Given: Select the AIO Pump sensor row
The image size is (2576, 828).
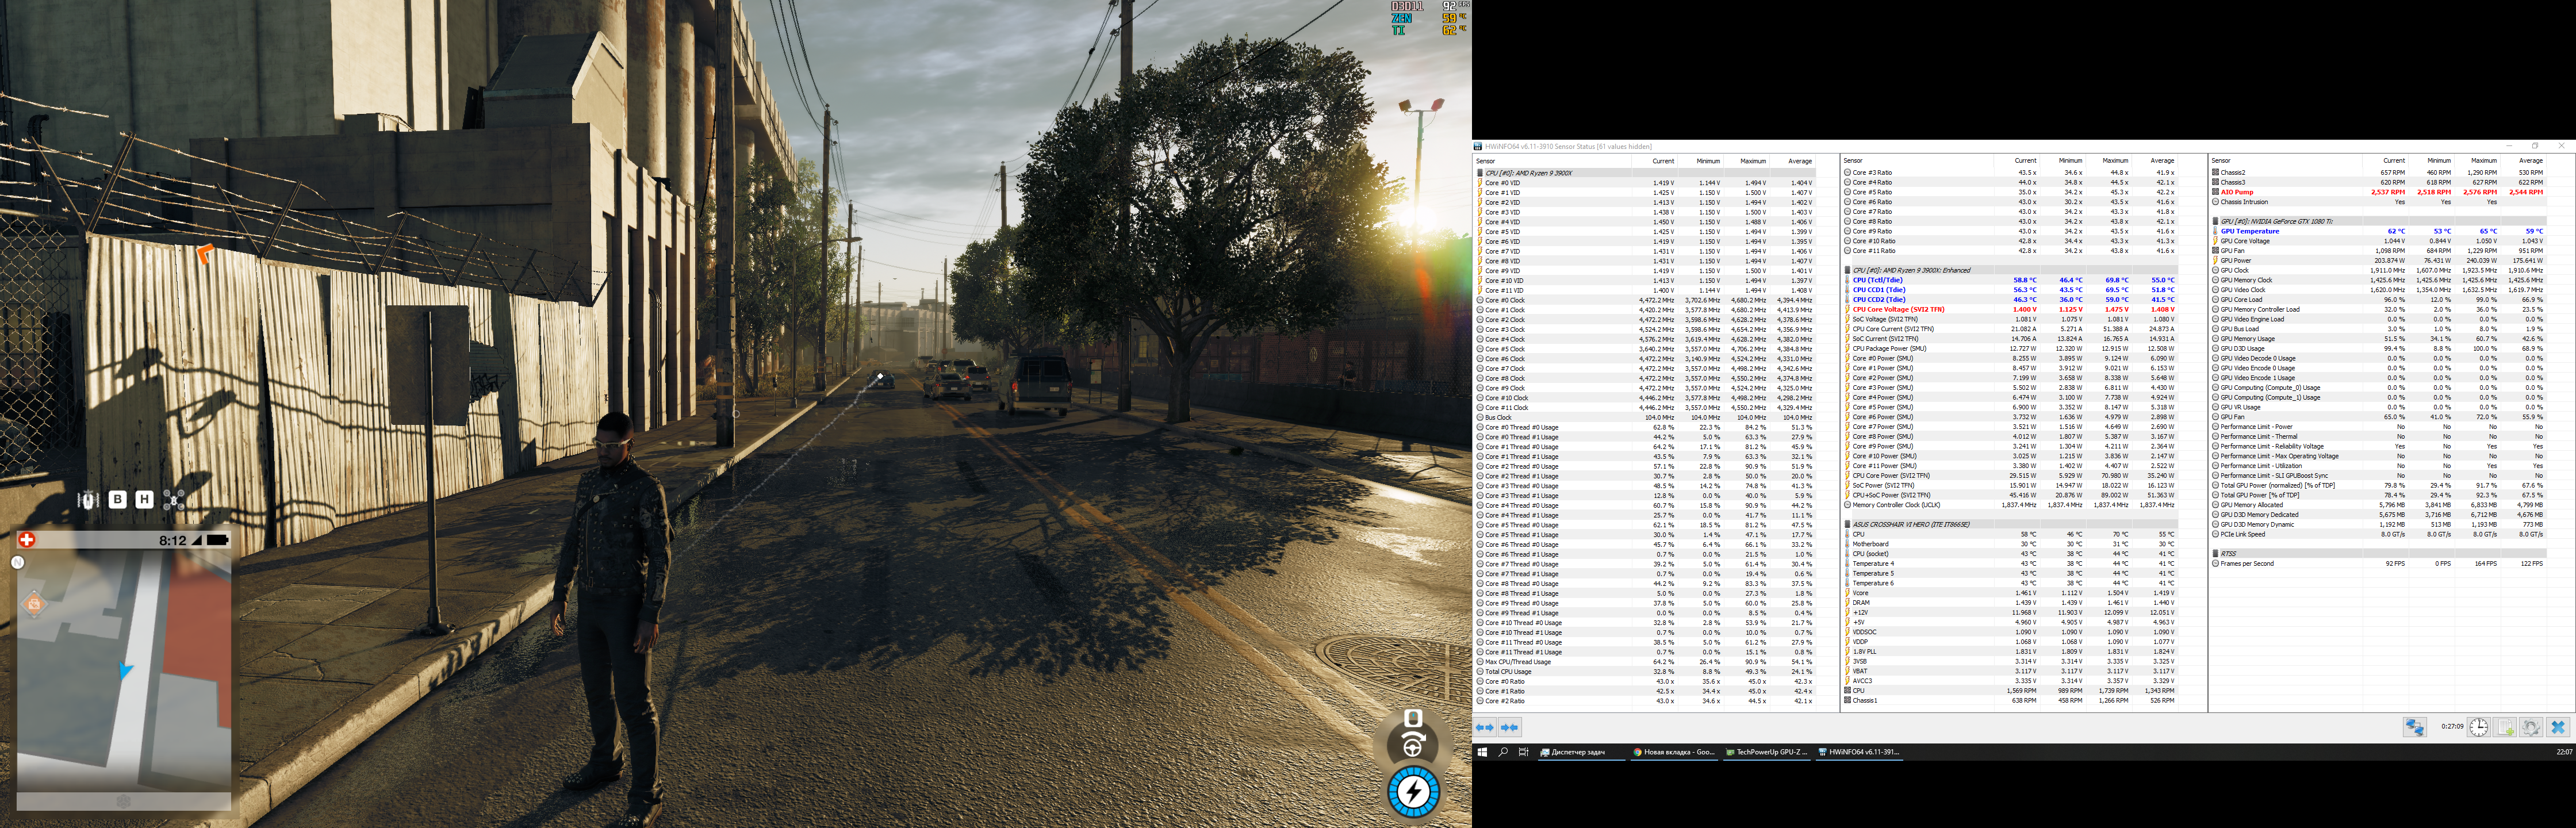Looking at the screenshot, I should [2237, 192].
